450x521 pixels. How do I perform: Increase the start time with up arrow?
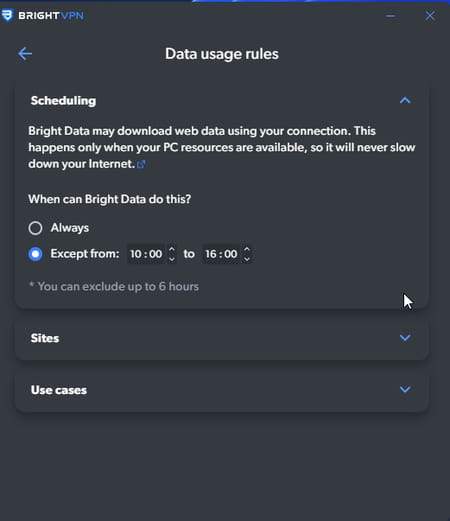coord(172,249)
